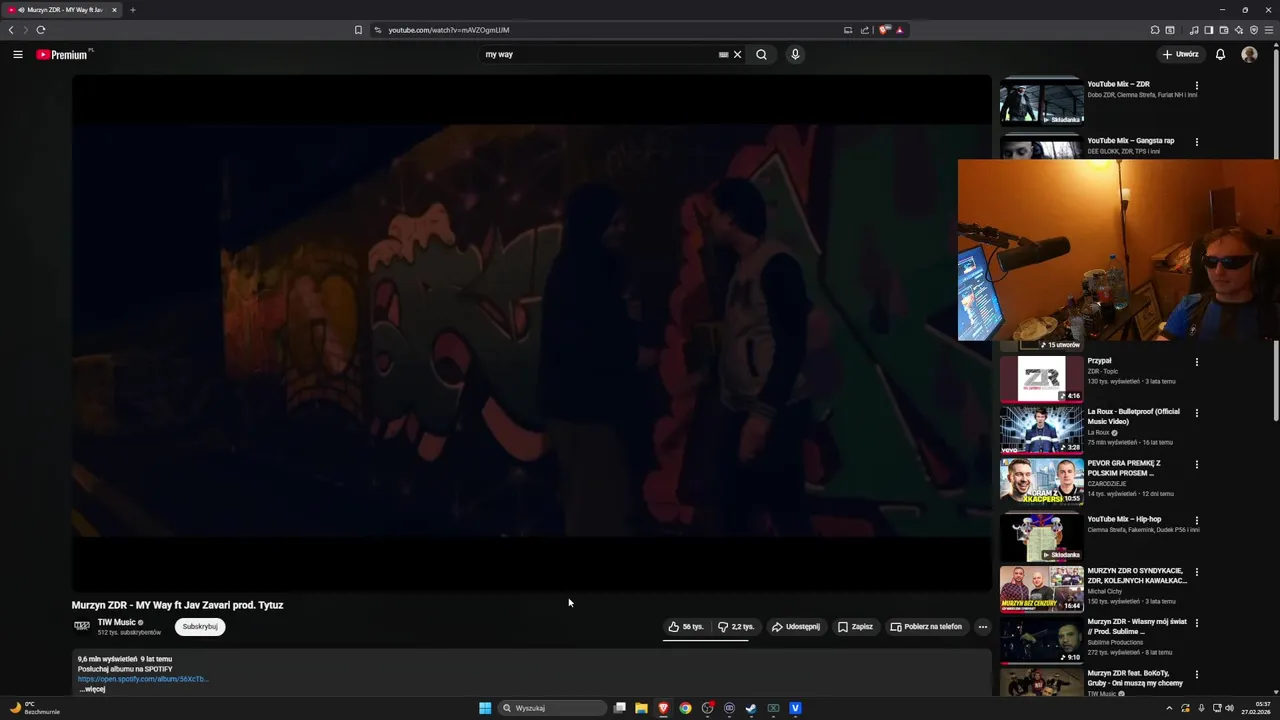Open YouTube Mix – Hip-hop playlist

(x=1041, y=538)
